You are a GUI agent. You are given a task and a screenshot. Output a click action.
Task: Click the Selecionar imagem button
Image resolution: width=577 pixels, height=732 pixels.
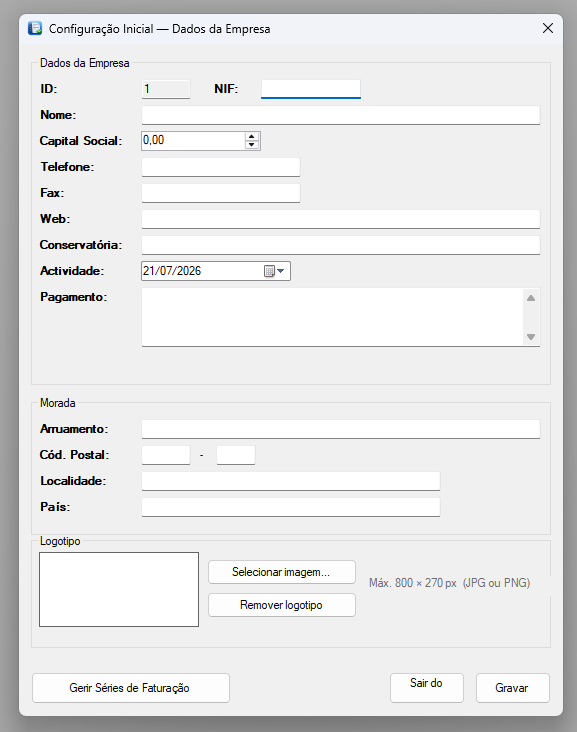click(281, 572)
